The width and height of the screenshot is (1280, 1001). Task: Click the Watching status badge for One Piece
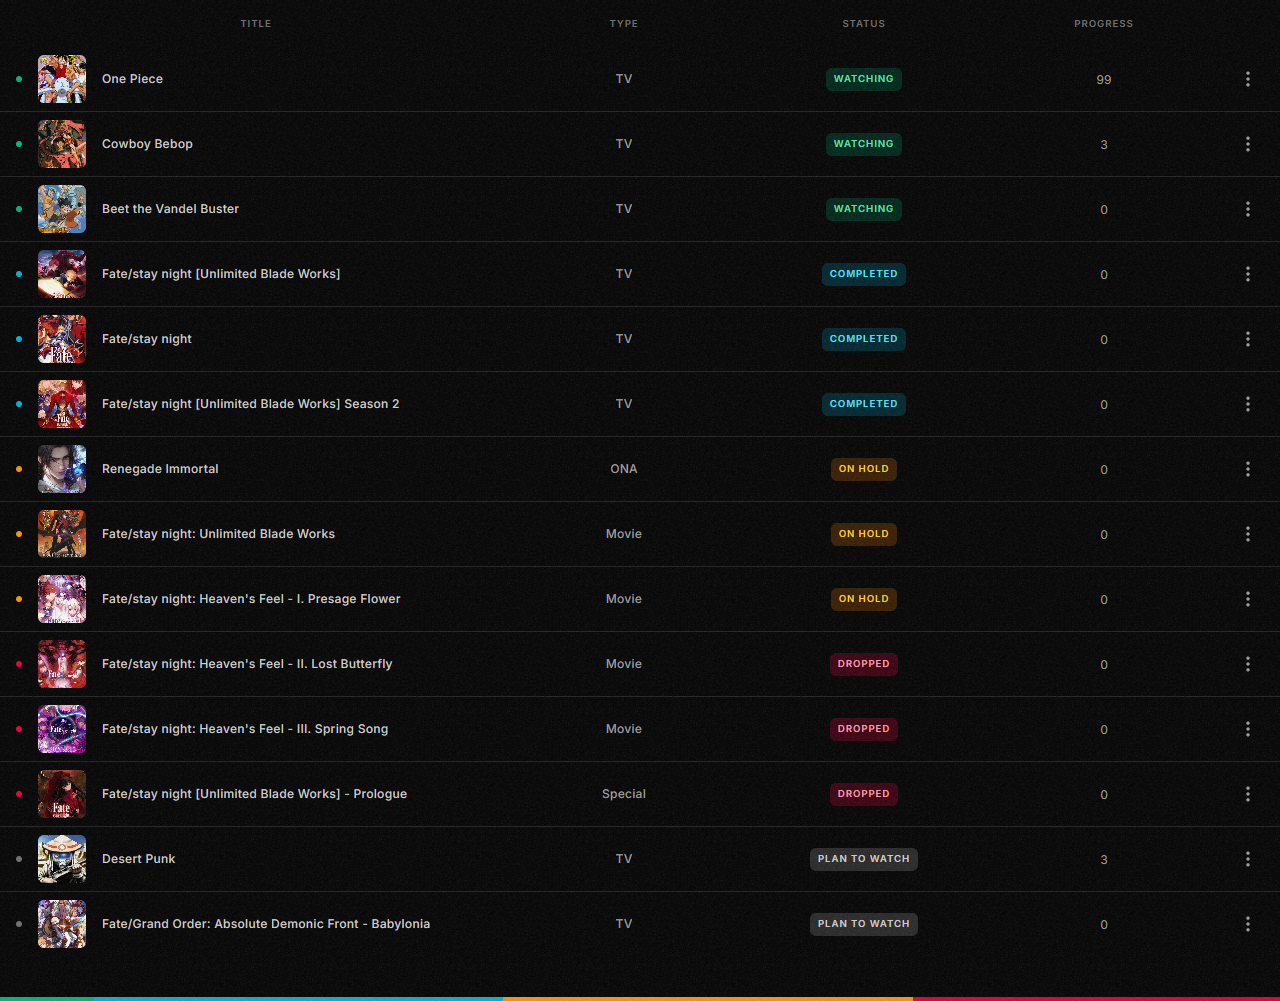pos(863,79)
